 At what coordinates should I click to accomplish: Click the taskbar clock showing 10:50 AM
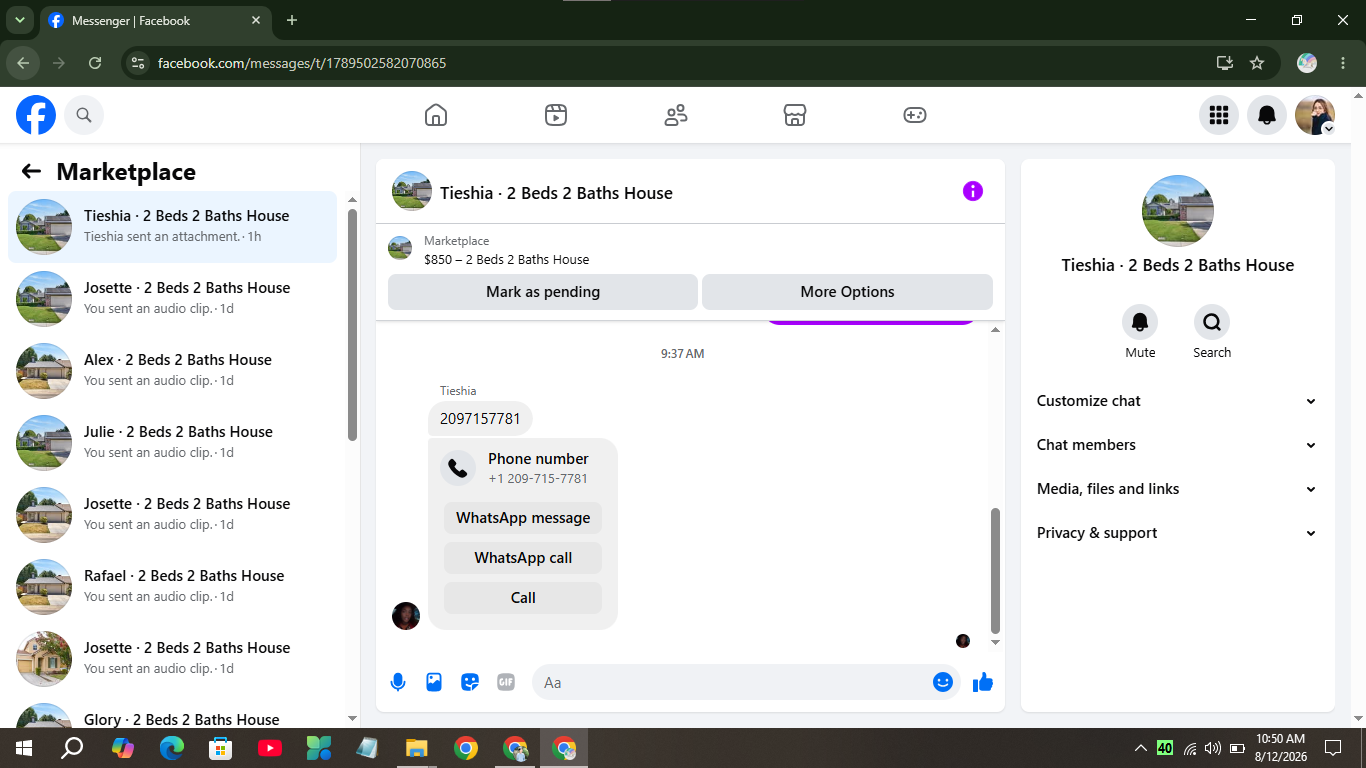click(x=1280, y=747)
